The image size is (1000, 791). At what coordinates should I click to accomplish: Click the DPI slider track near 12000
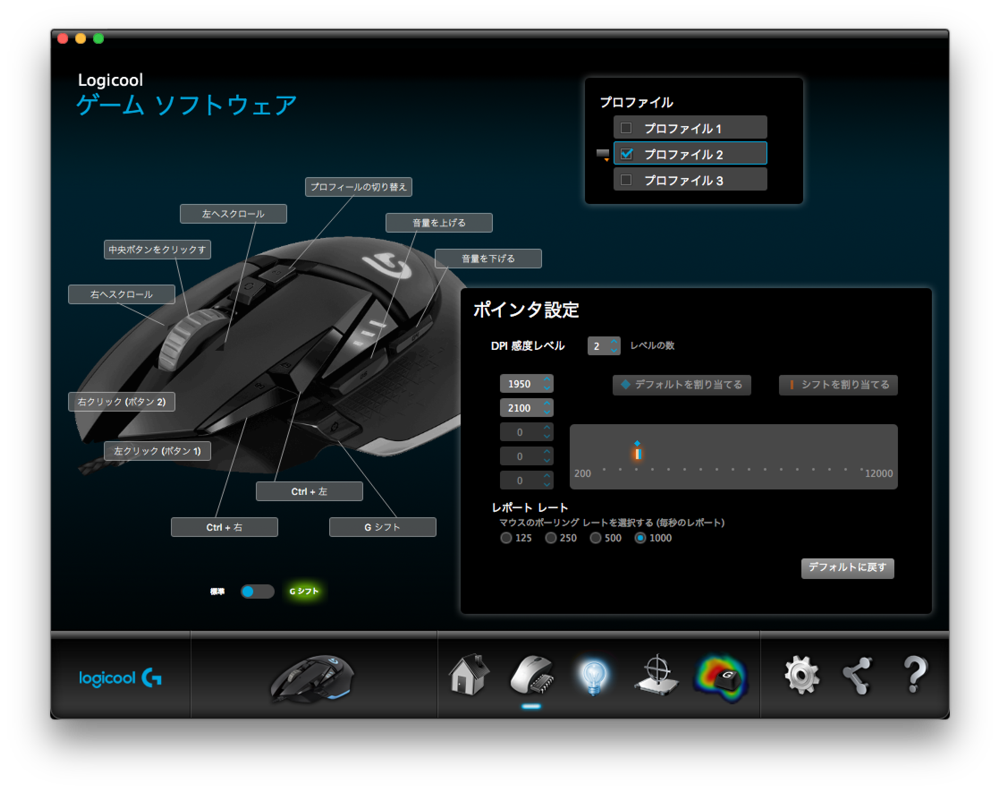(861, 469)
